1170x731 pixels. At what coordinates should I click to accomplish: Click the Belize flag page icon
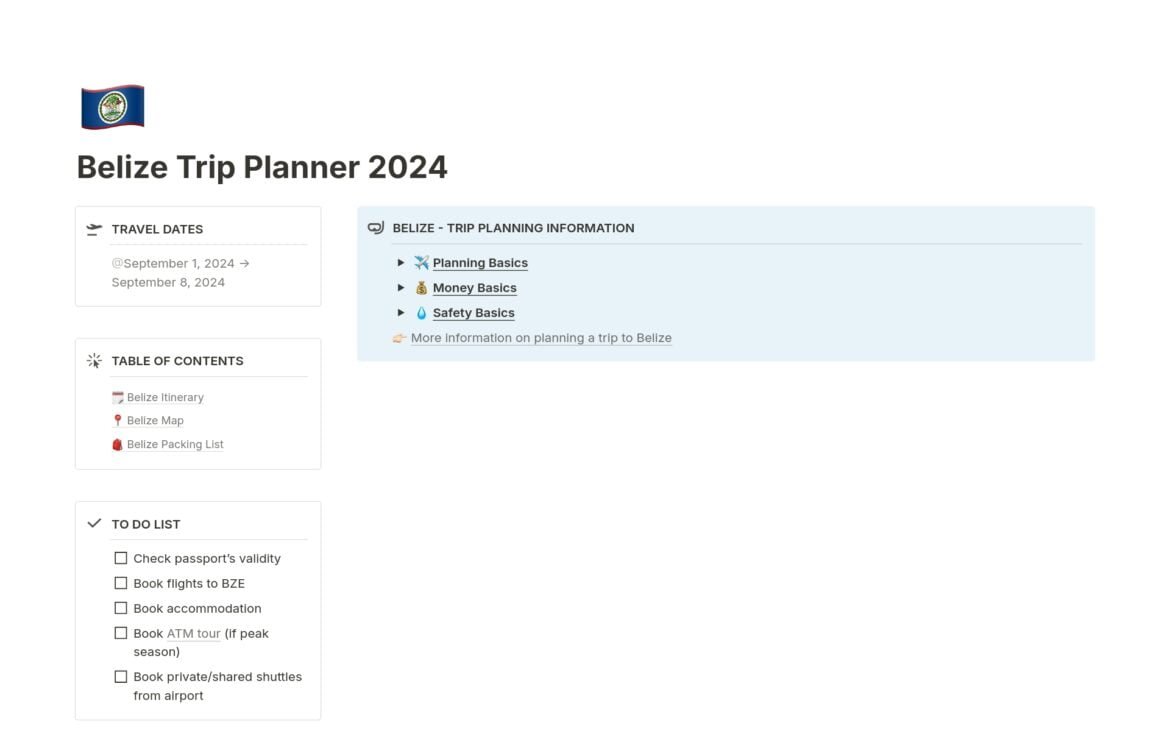click(112, 107)
